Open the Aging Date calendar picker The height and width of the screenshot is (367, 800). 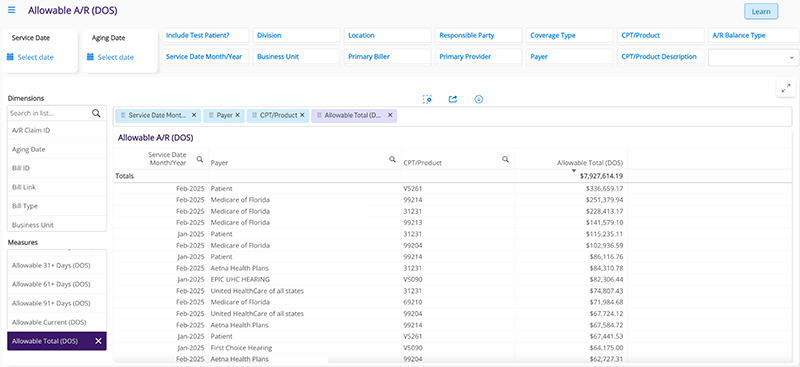coord(90,57)
